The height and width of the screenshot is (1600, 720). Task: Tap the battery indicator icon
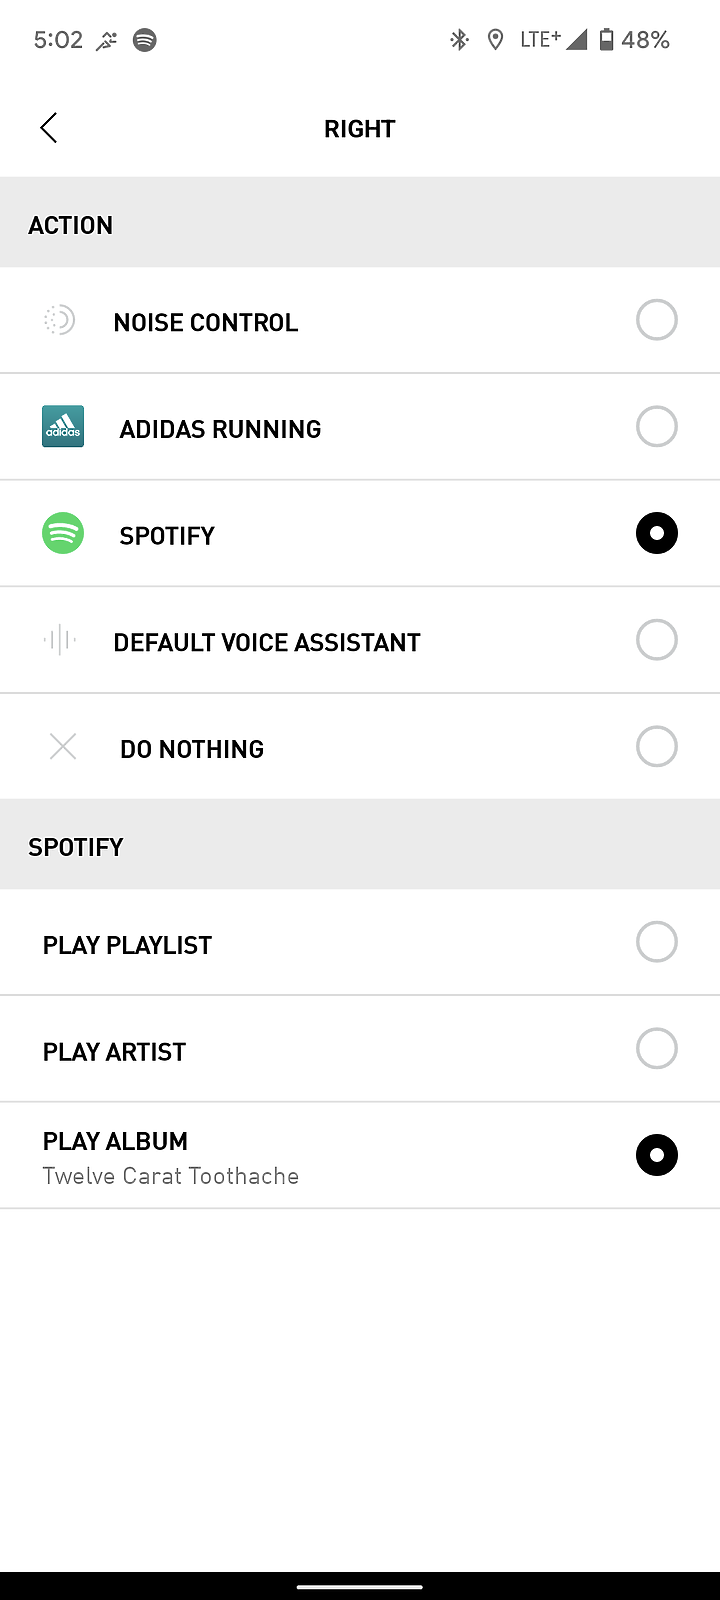606,40
